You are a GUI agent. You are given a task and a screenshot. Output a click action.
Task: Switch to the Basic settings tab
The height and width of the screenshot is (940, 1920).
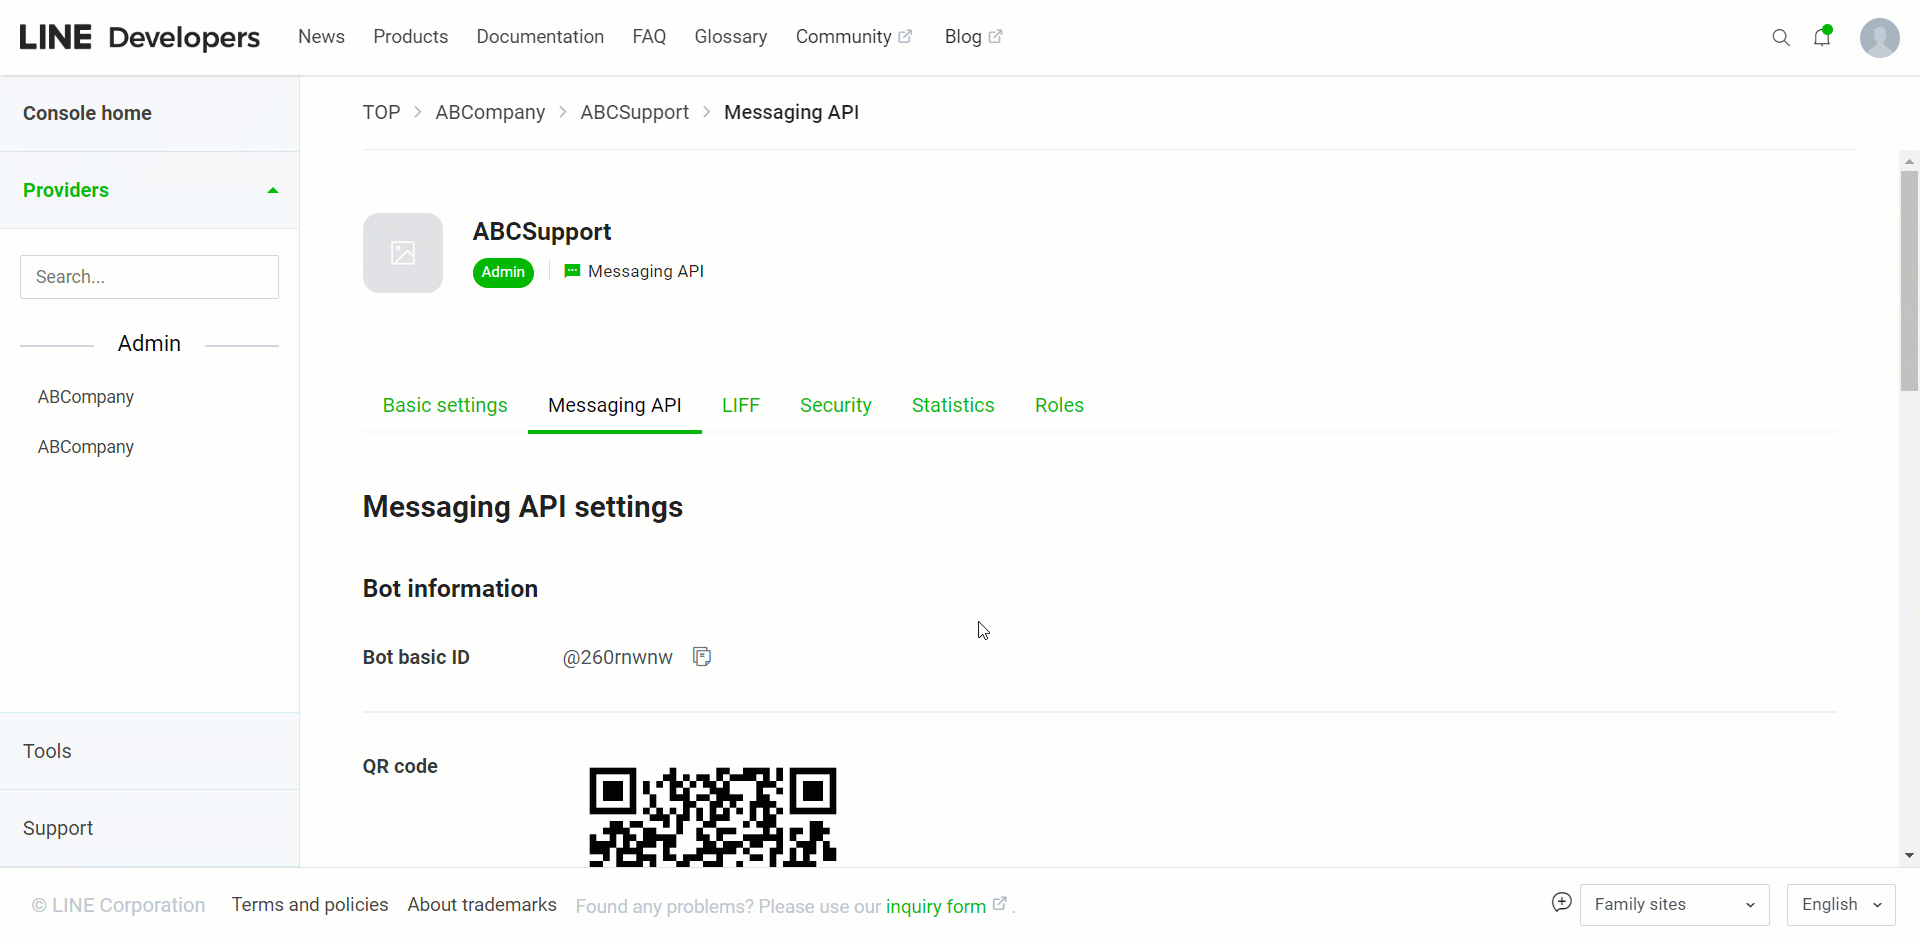(x=445, y=405)
